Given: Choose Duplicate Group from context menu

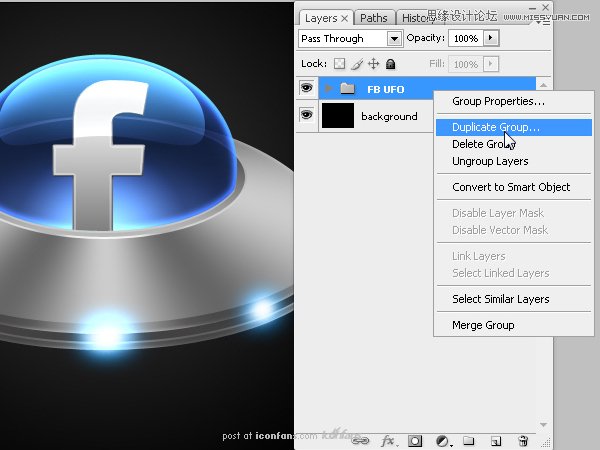Looking at the screenshot, I should [x=495, y=127].
